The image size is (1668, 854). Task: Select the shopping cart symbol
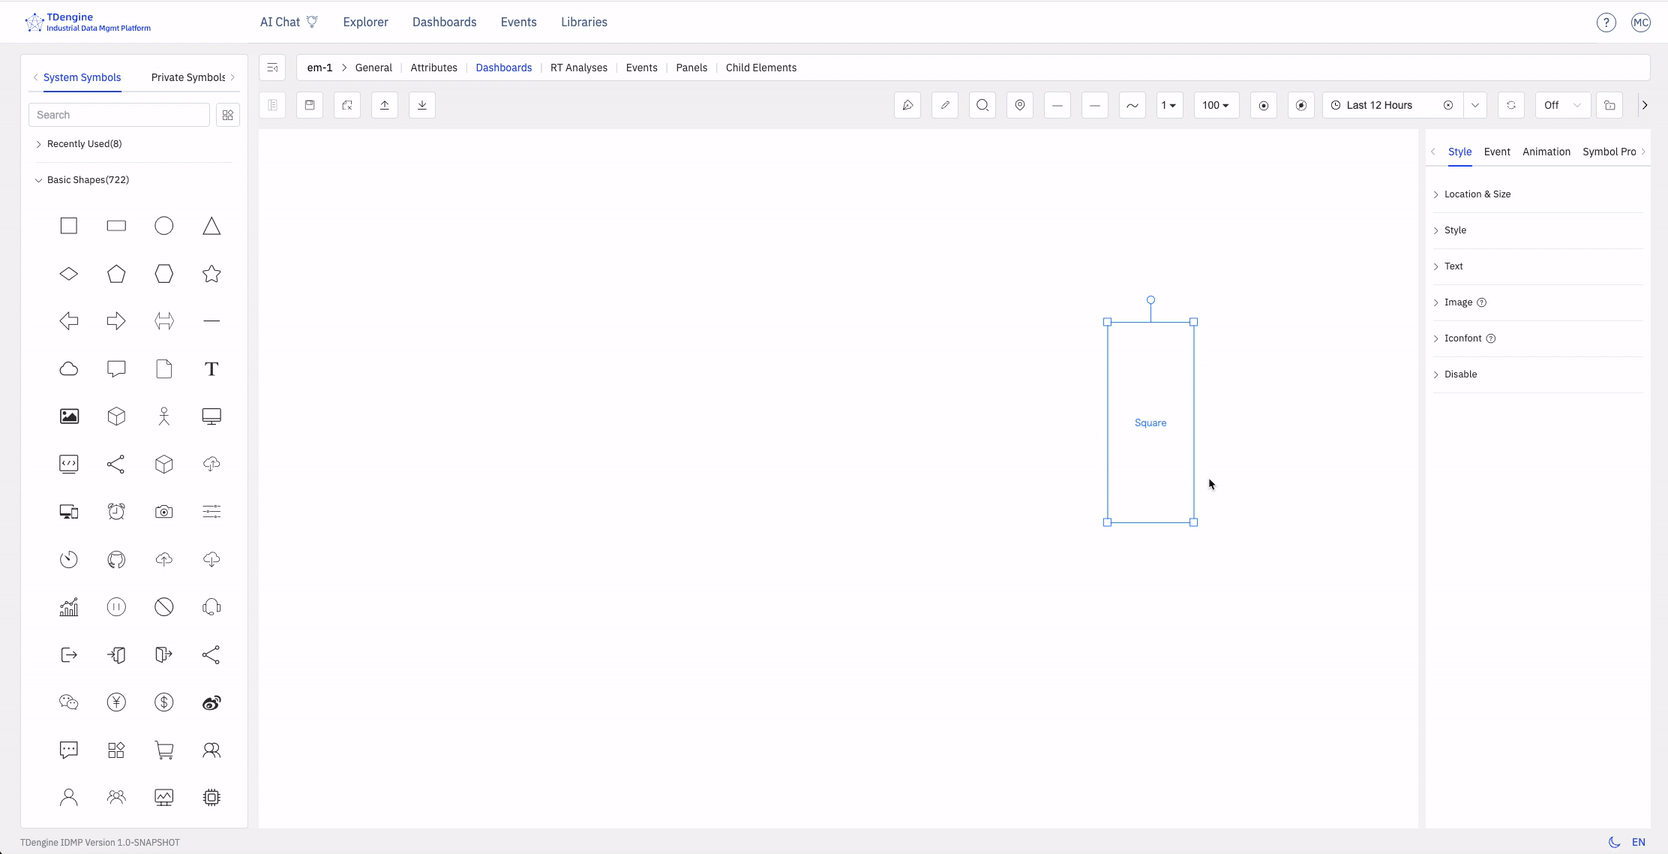click(x=164, y=750)
